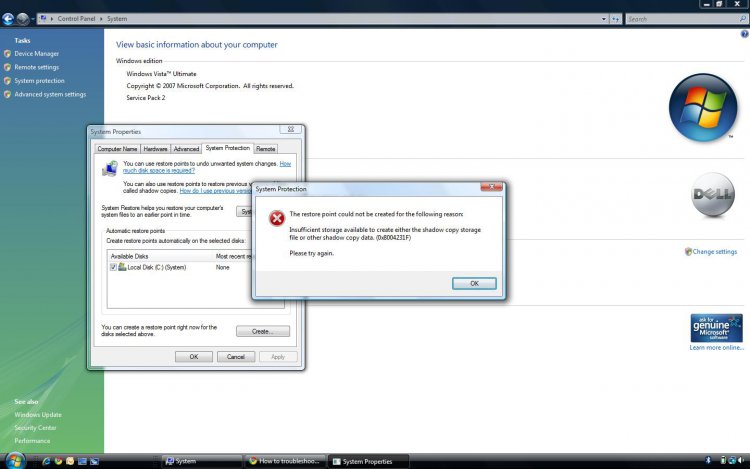
Task: Click the network globe tray icon
Action: tap(732, 460)
